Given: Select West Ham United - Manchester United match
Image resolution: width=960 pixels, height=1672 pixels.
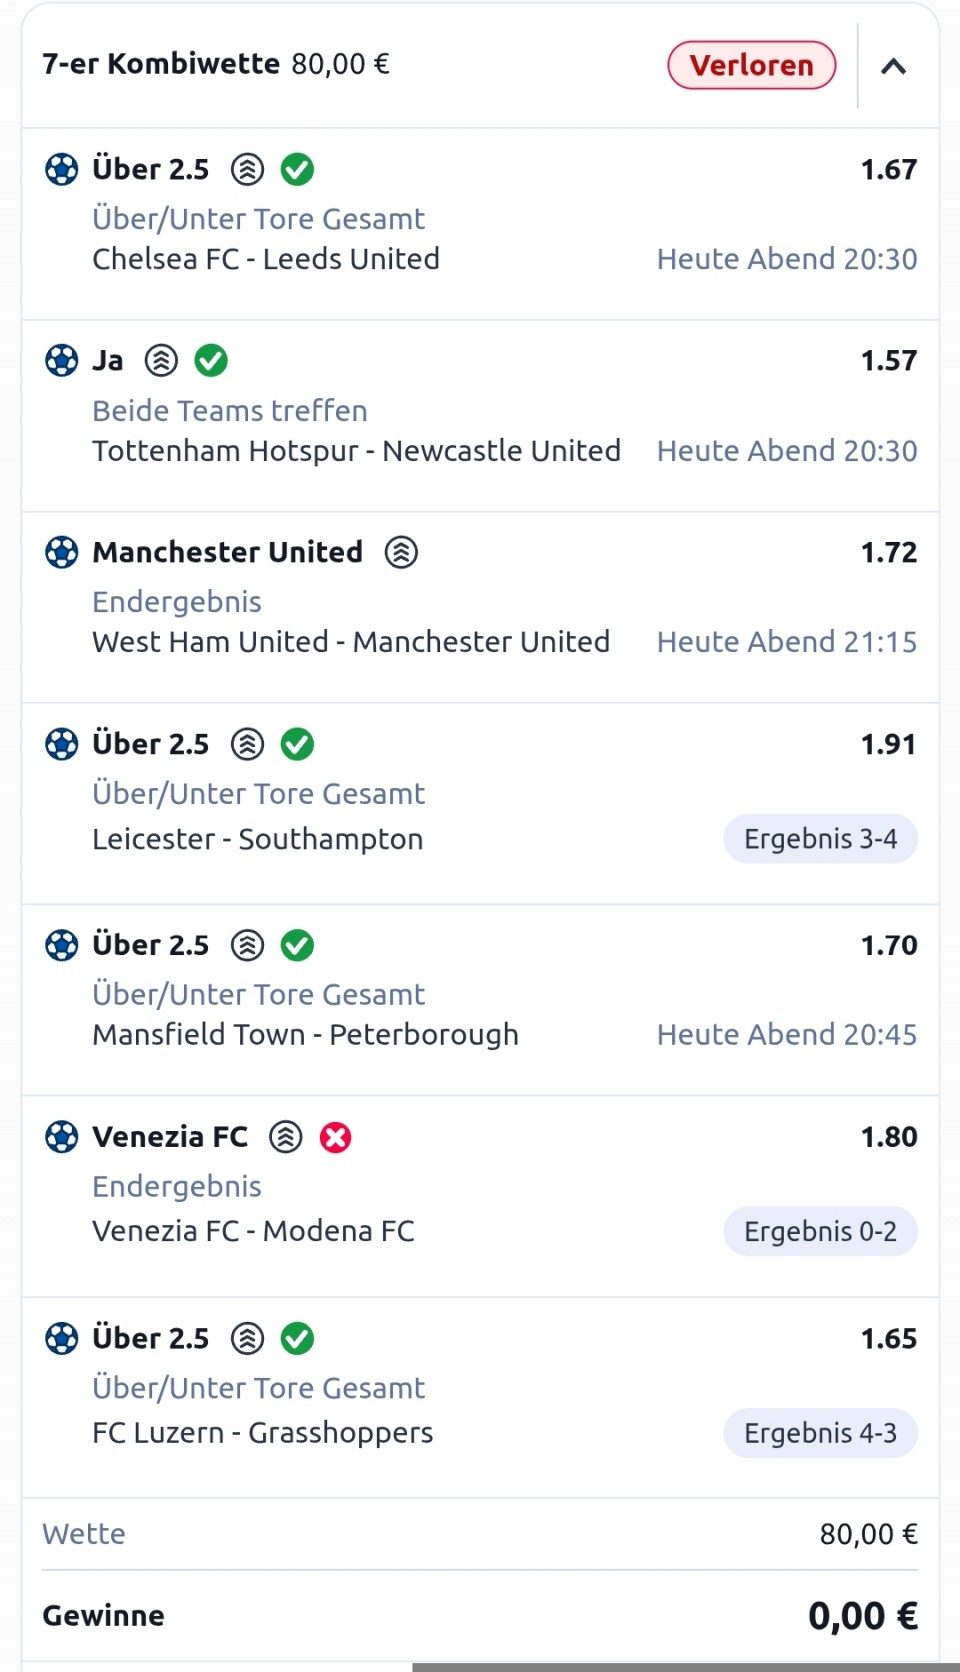Looking at the screenshot, I should [x=351, y=642].
